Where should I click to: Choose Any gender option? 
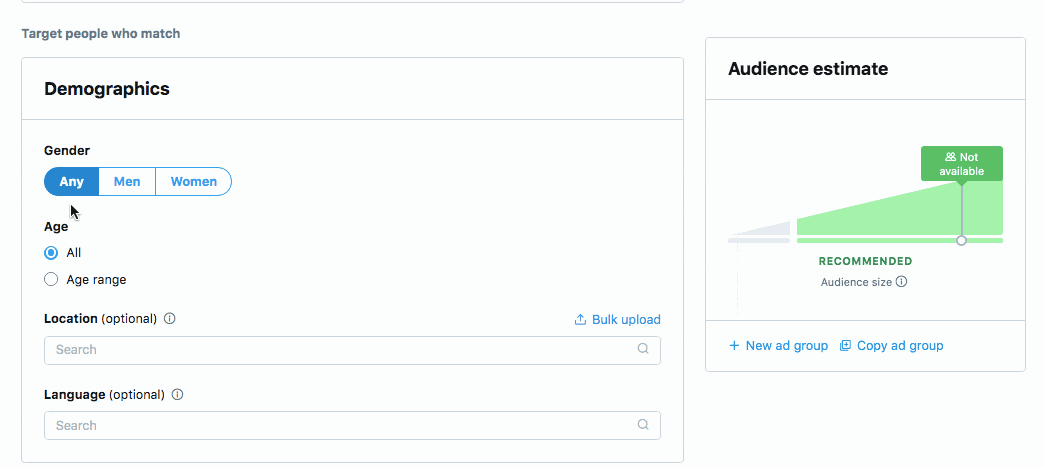coord(71,181)
